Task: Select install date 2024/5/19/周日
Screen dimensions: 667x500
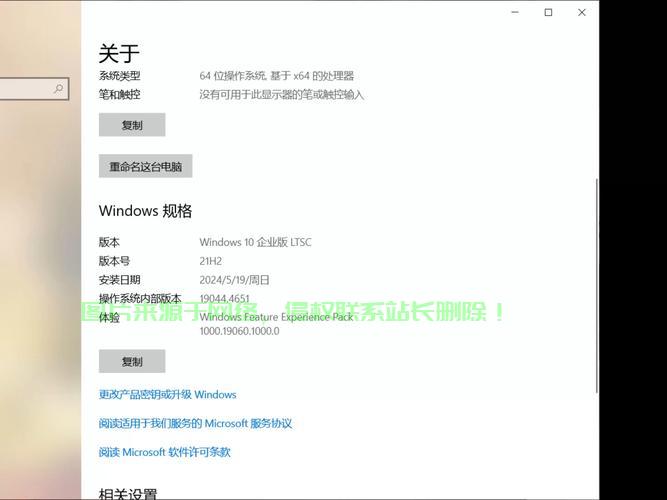Action: (x=234, y=280)
